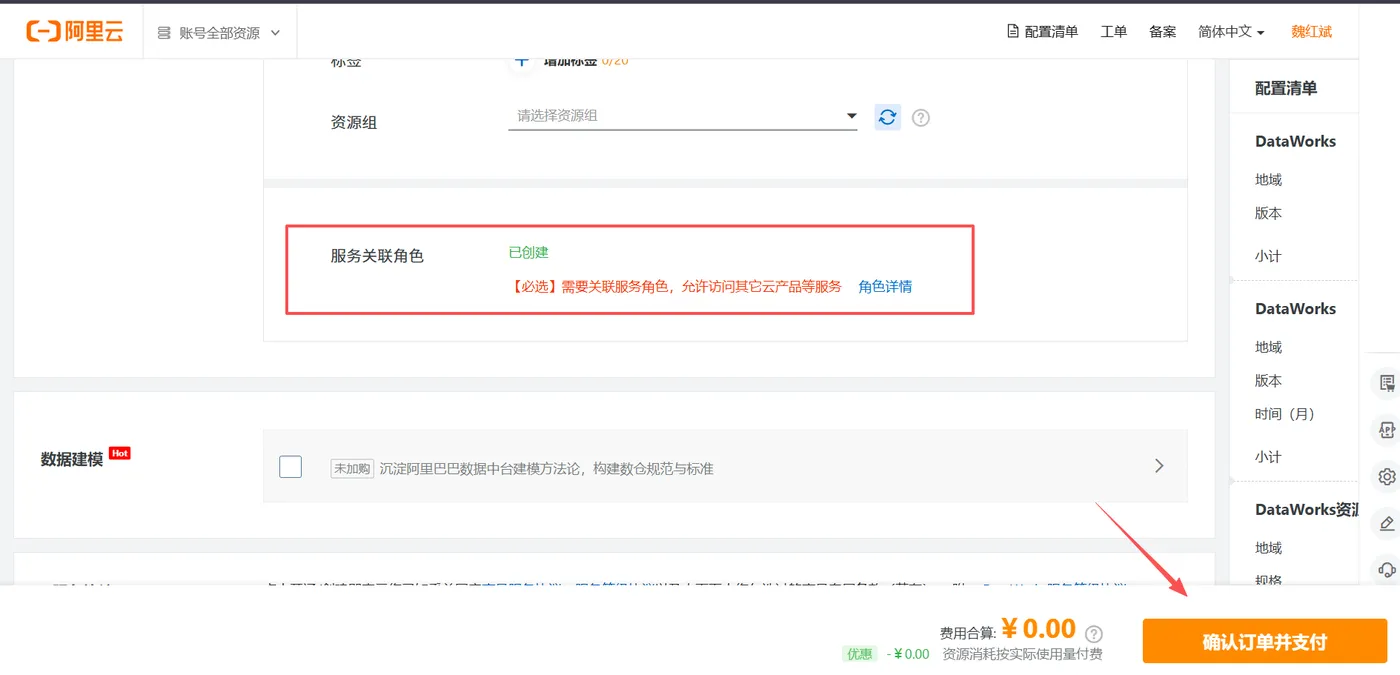1400x675 pixels.
Task: Click the 服务关联角色 label
Action: click(x=377, y=256)
